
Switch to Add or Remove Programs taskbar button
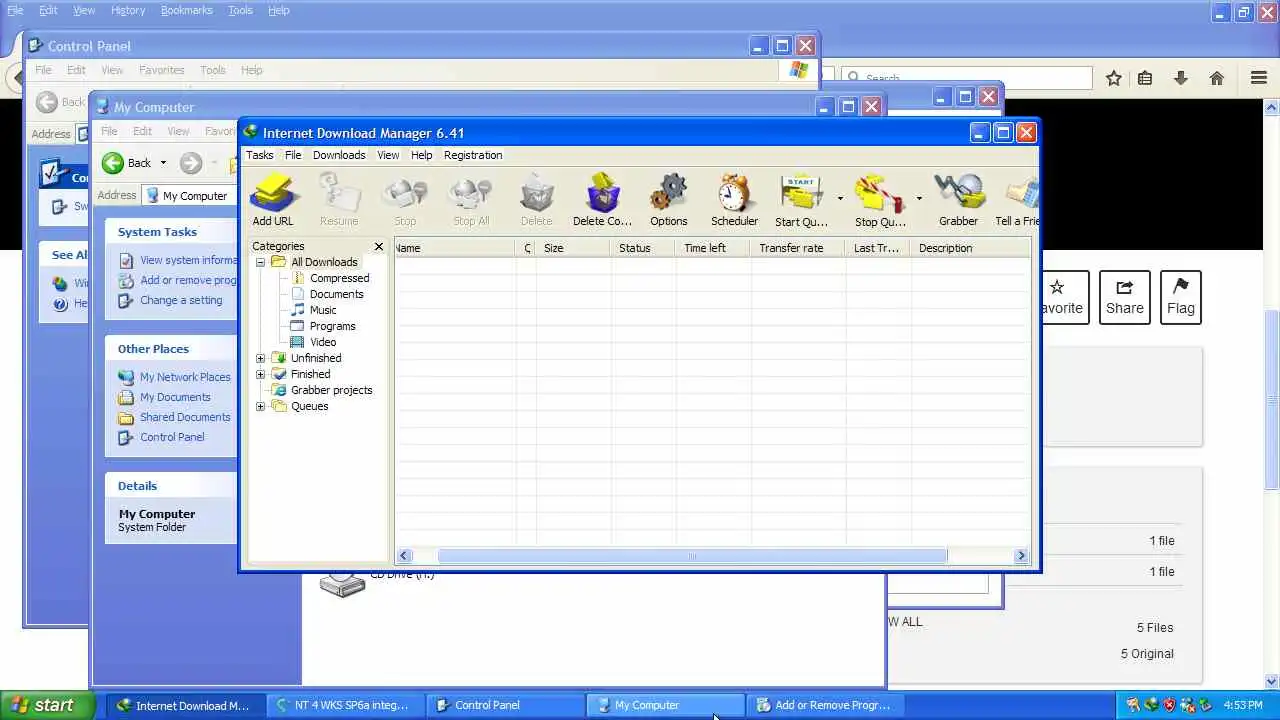tap(825, 705)
